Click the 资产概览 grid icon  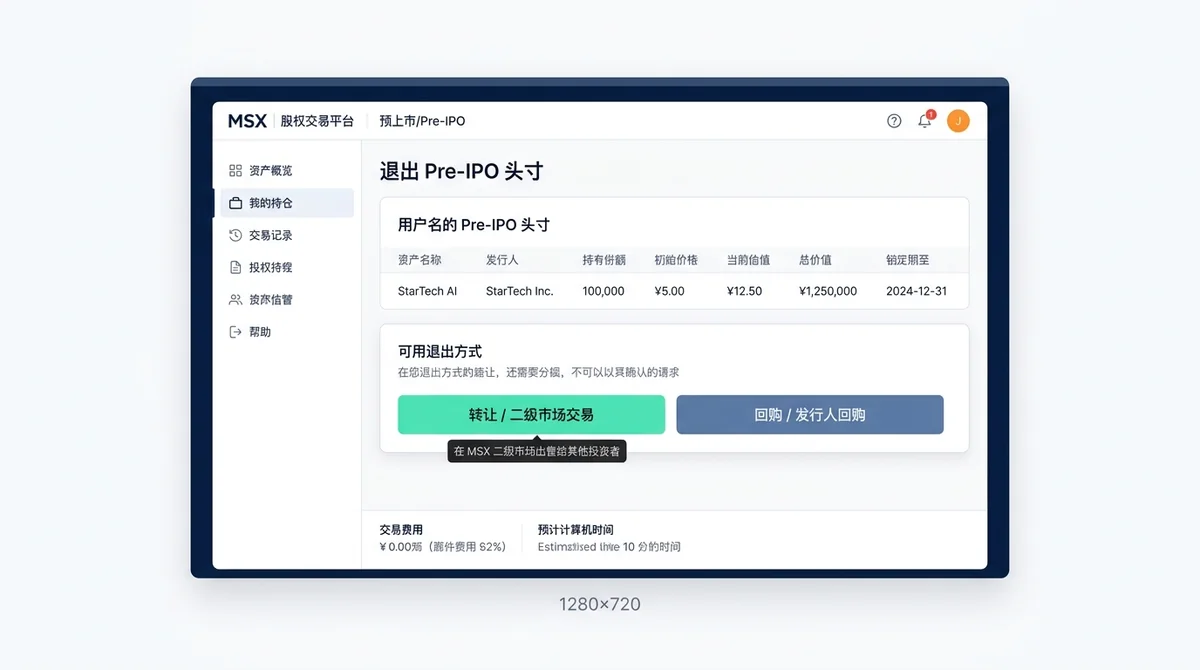(236, 171)
